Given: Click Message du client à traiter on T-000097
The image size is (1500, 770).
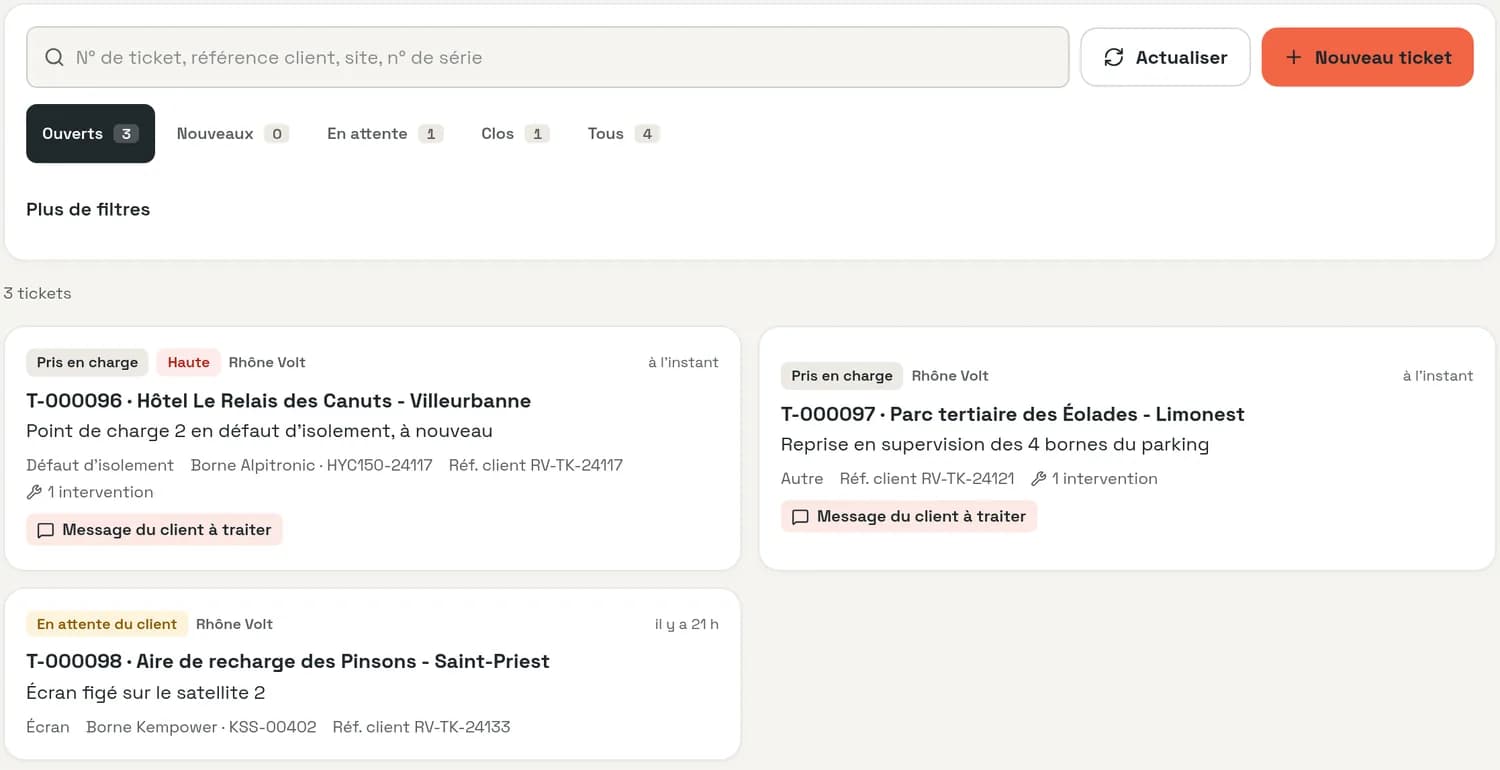Looking at the screenshot, I should (909, 517).
